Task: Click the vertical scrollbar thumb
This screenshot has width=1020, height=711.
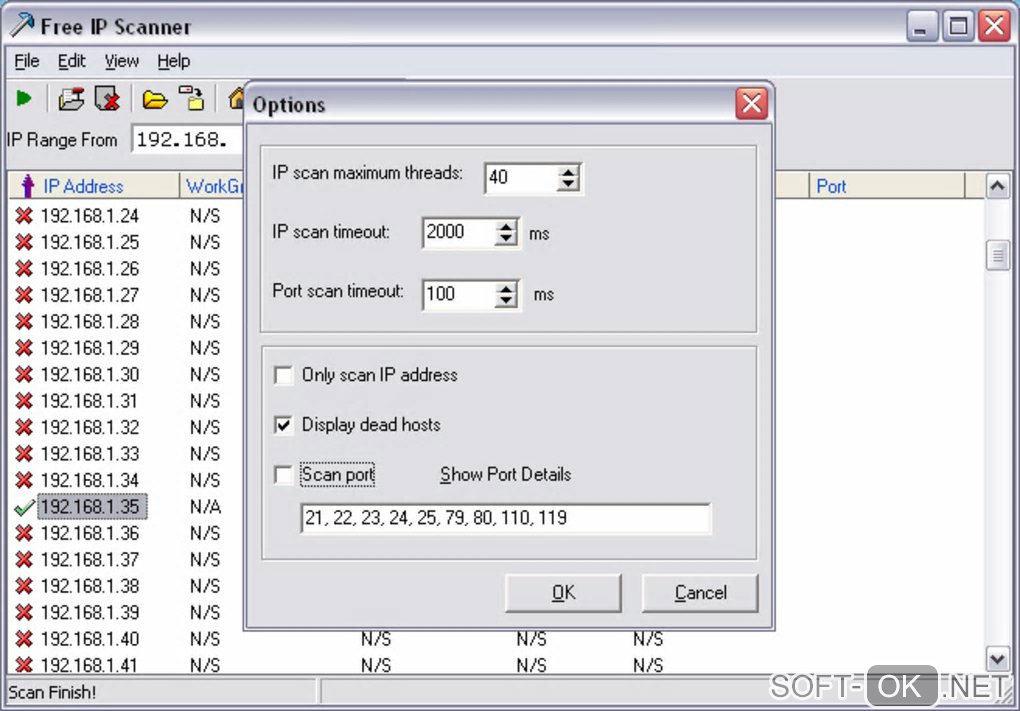Action: (997, 254)
